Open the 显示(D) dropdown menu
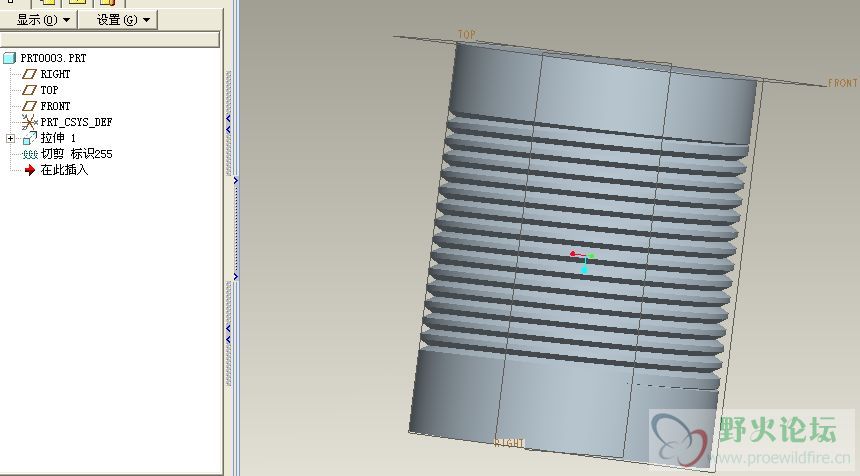Screen dimensions: 860x476 coord(43,20)
